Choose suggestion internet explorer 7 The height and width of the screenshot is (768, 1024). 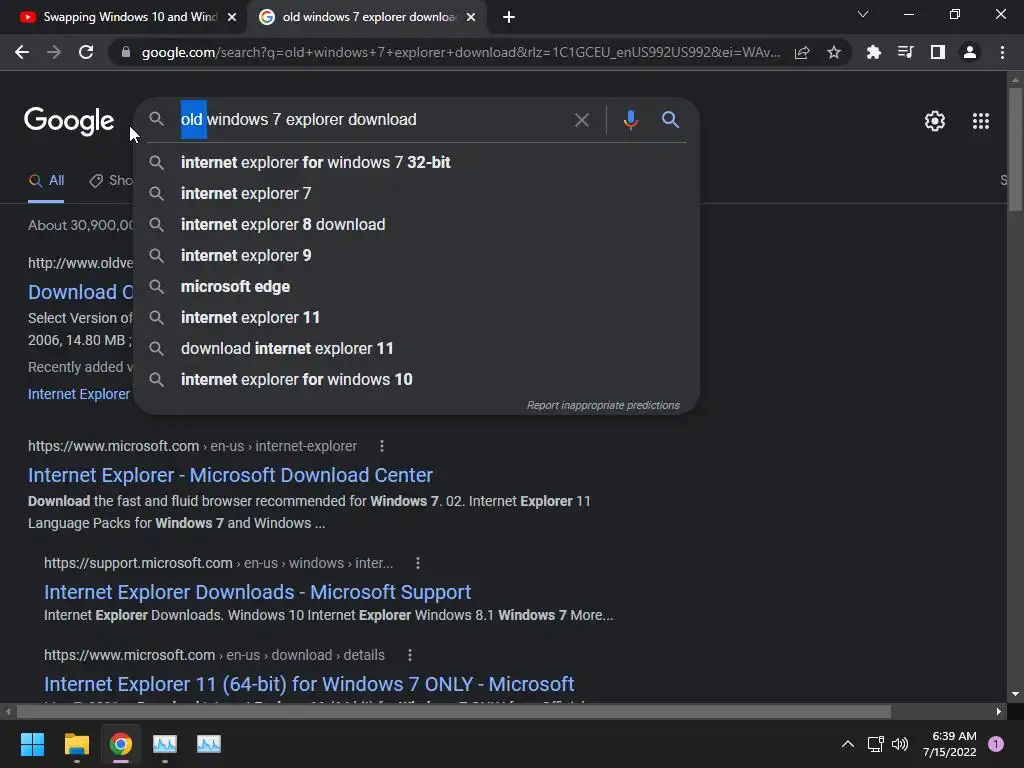click(x=417, y=193)
